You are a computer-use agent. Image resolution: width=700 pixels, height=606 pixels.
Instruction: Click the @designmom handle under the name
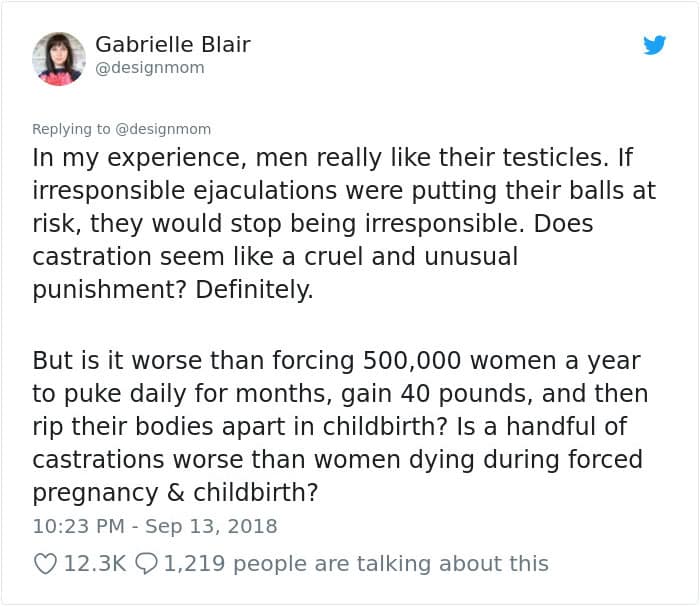point(150,68)
